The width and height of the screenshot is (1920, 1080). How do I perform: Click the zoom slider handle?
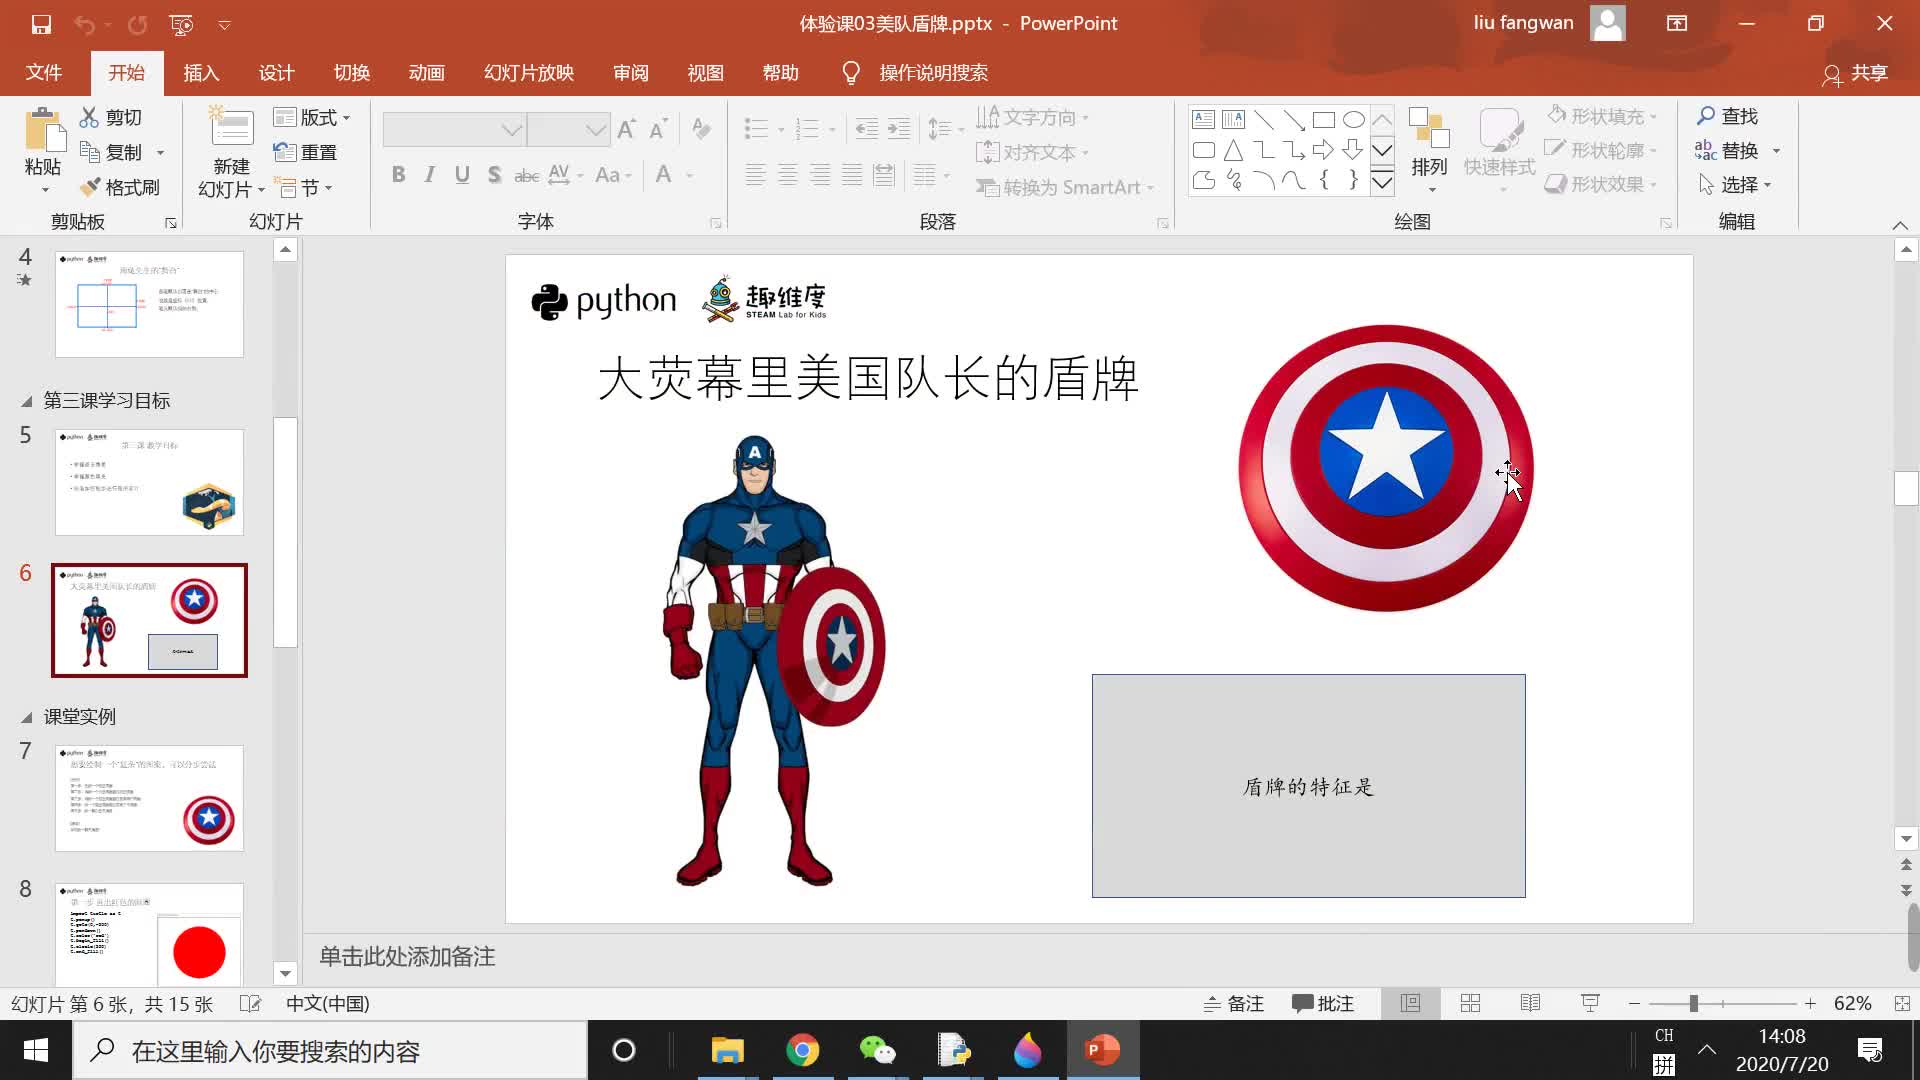(x=1693, y=1004)
